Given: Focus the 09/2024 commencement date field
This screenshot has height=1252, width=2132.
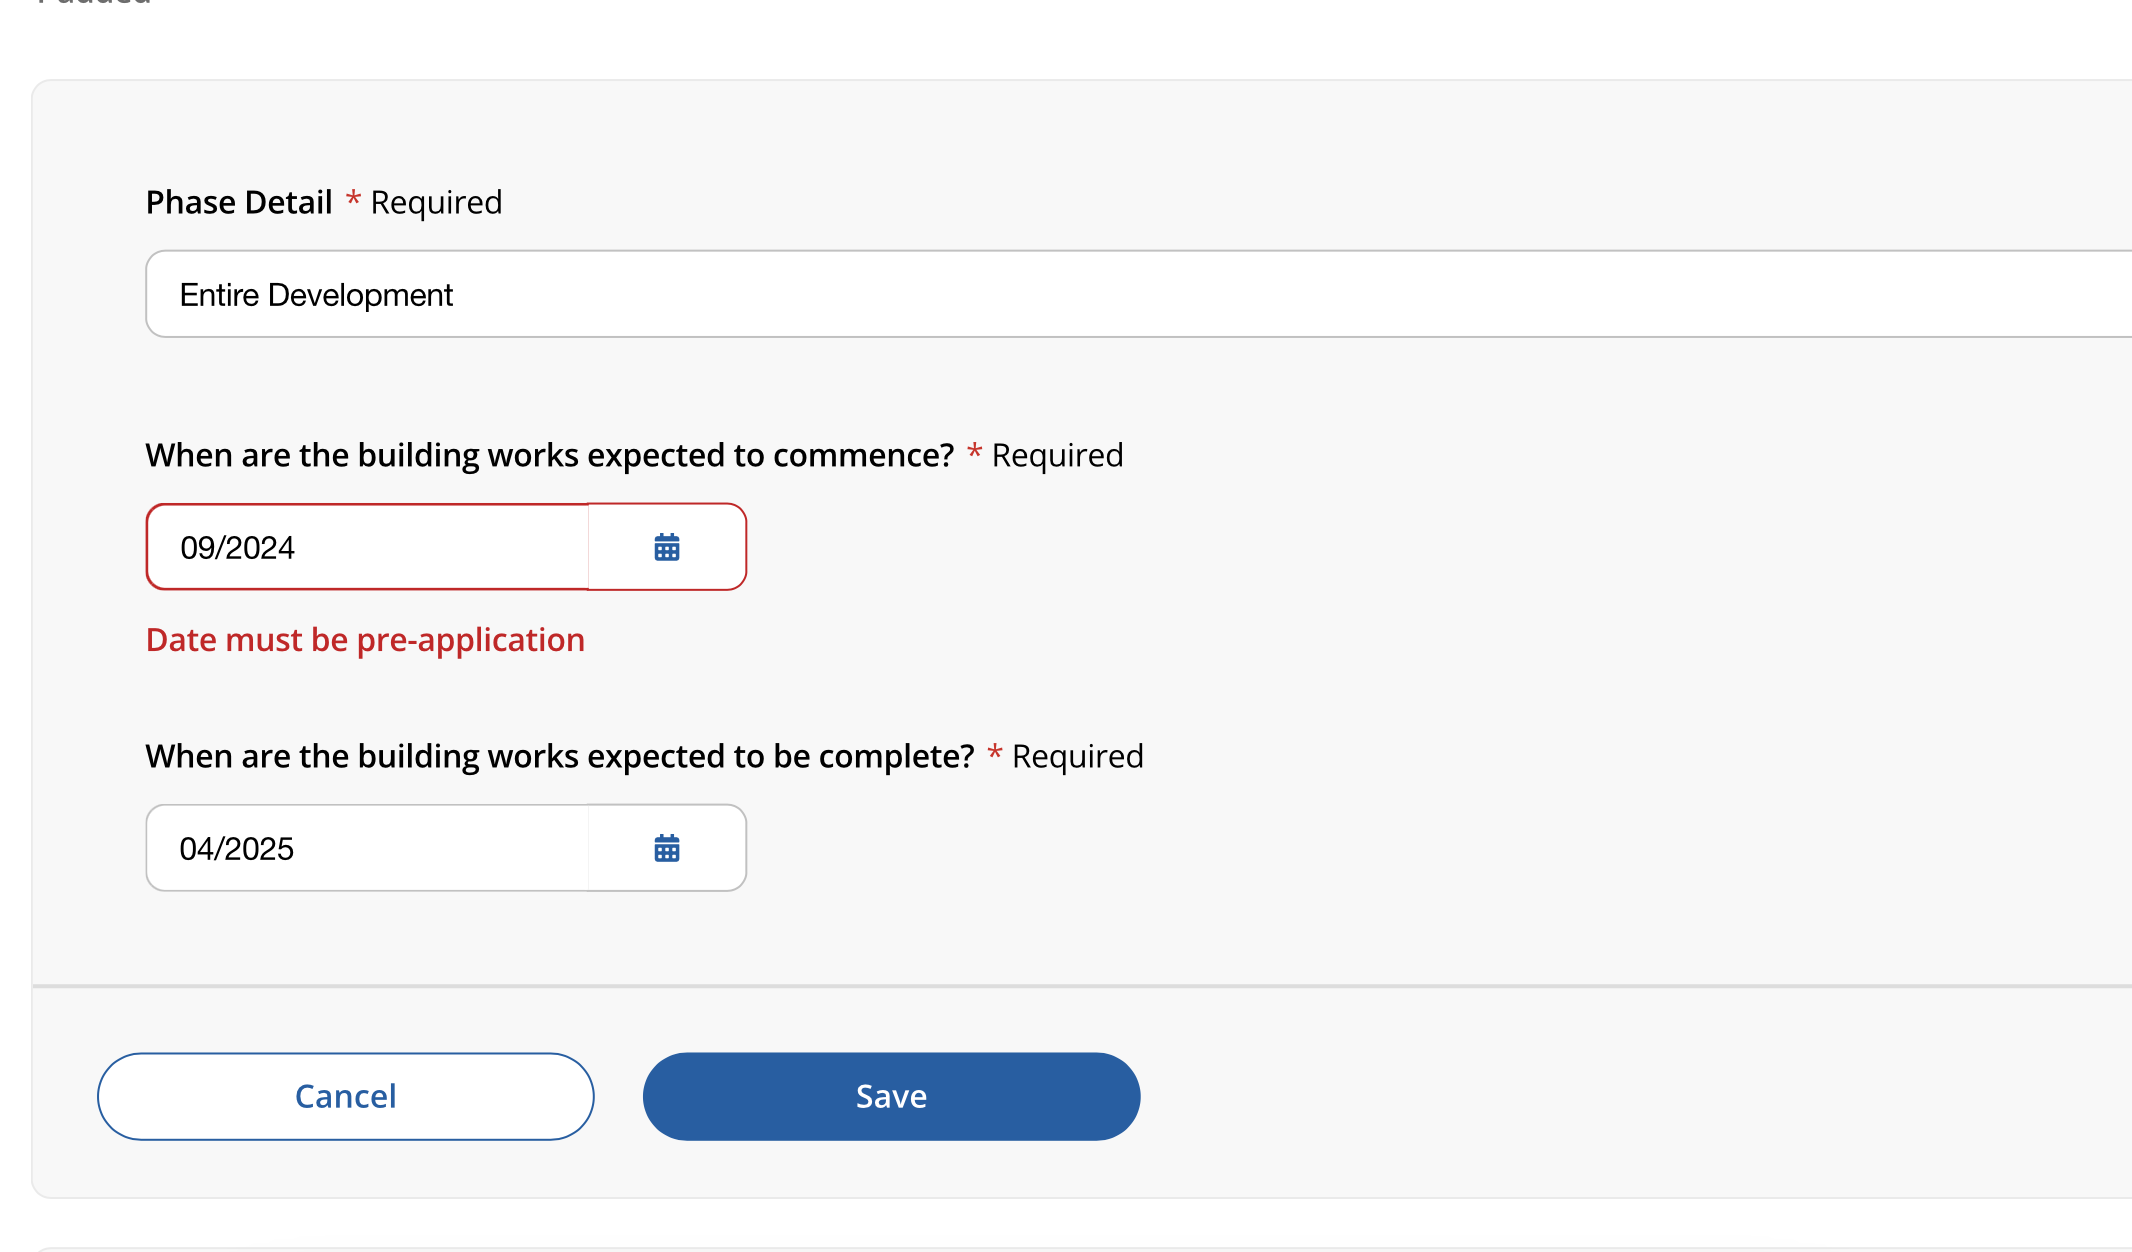Looking at the screenshot, I should pyautogui.click(x=368, y=547).
